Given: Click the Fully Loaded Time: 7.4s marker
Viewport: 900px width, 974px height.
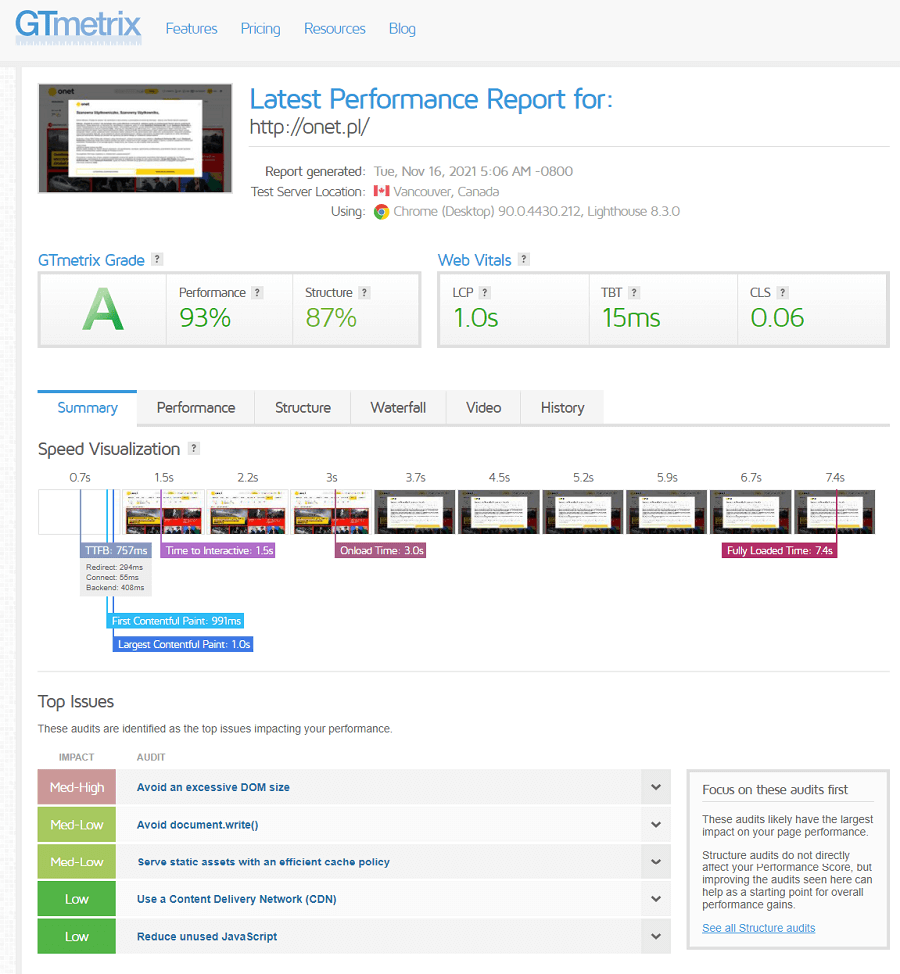Looking at the screenshot, I should click(x=780, y=550).
